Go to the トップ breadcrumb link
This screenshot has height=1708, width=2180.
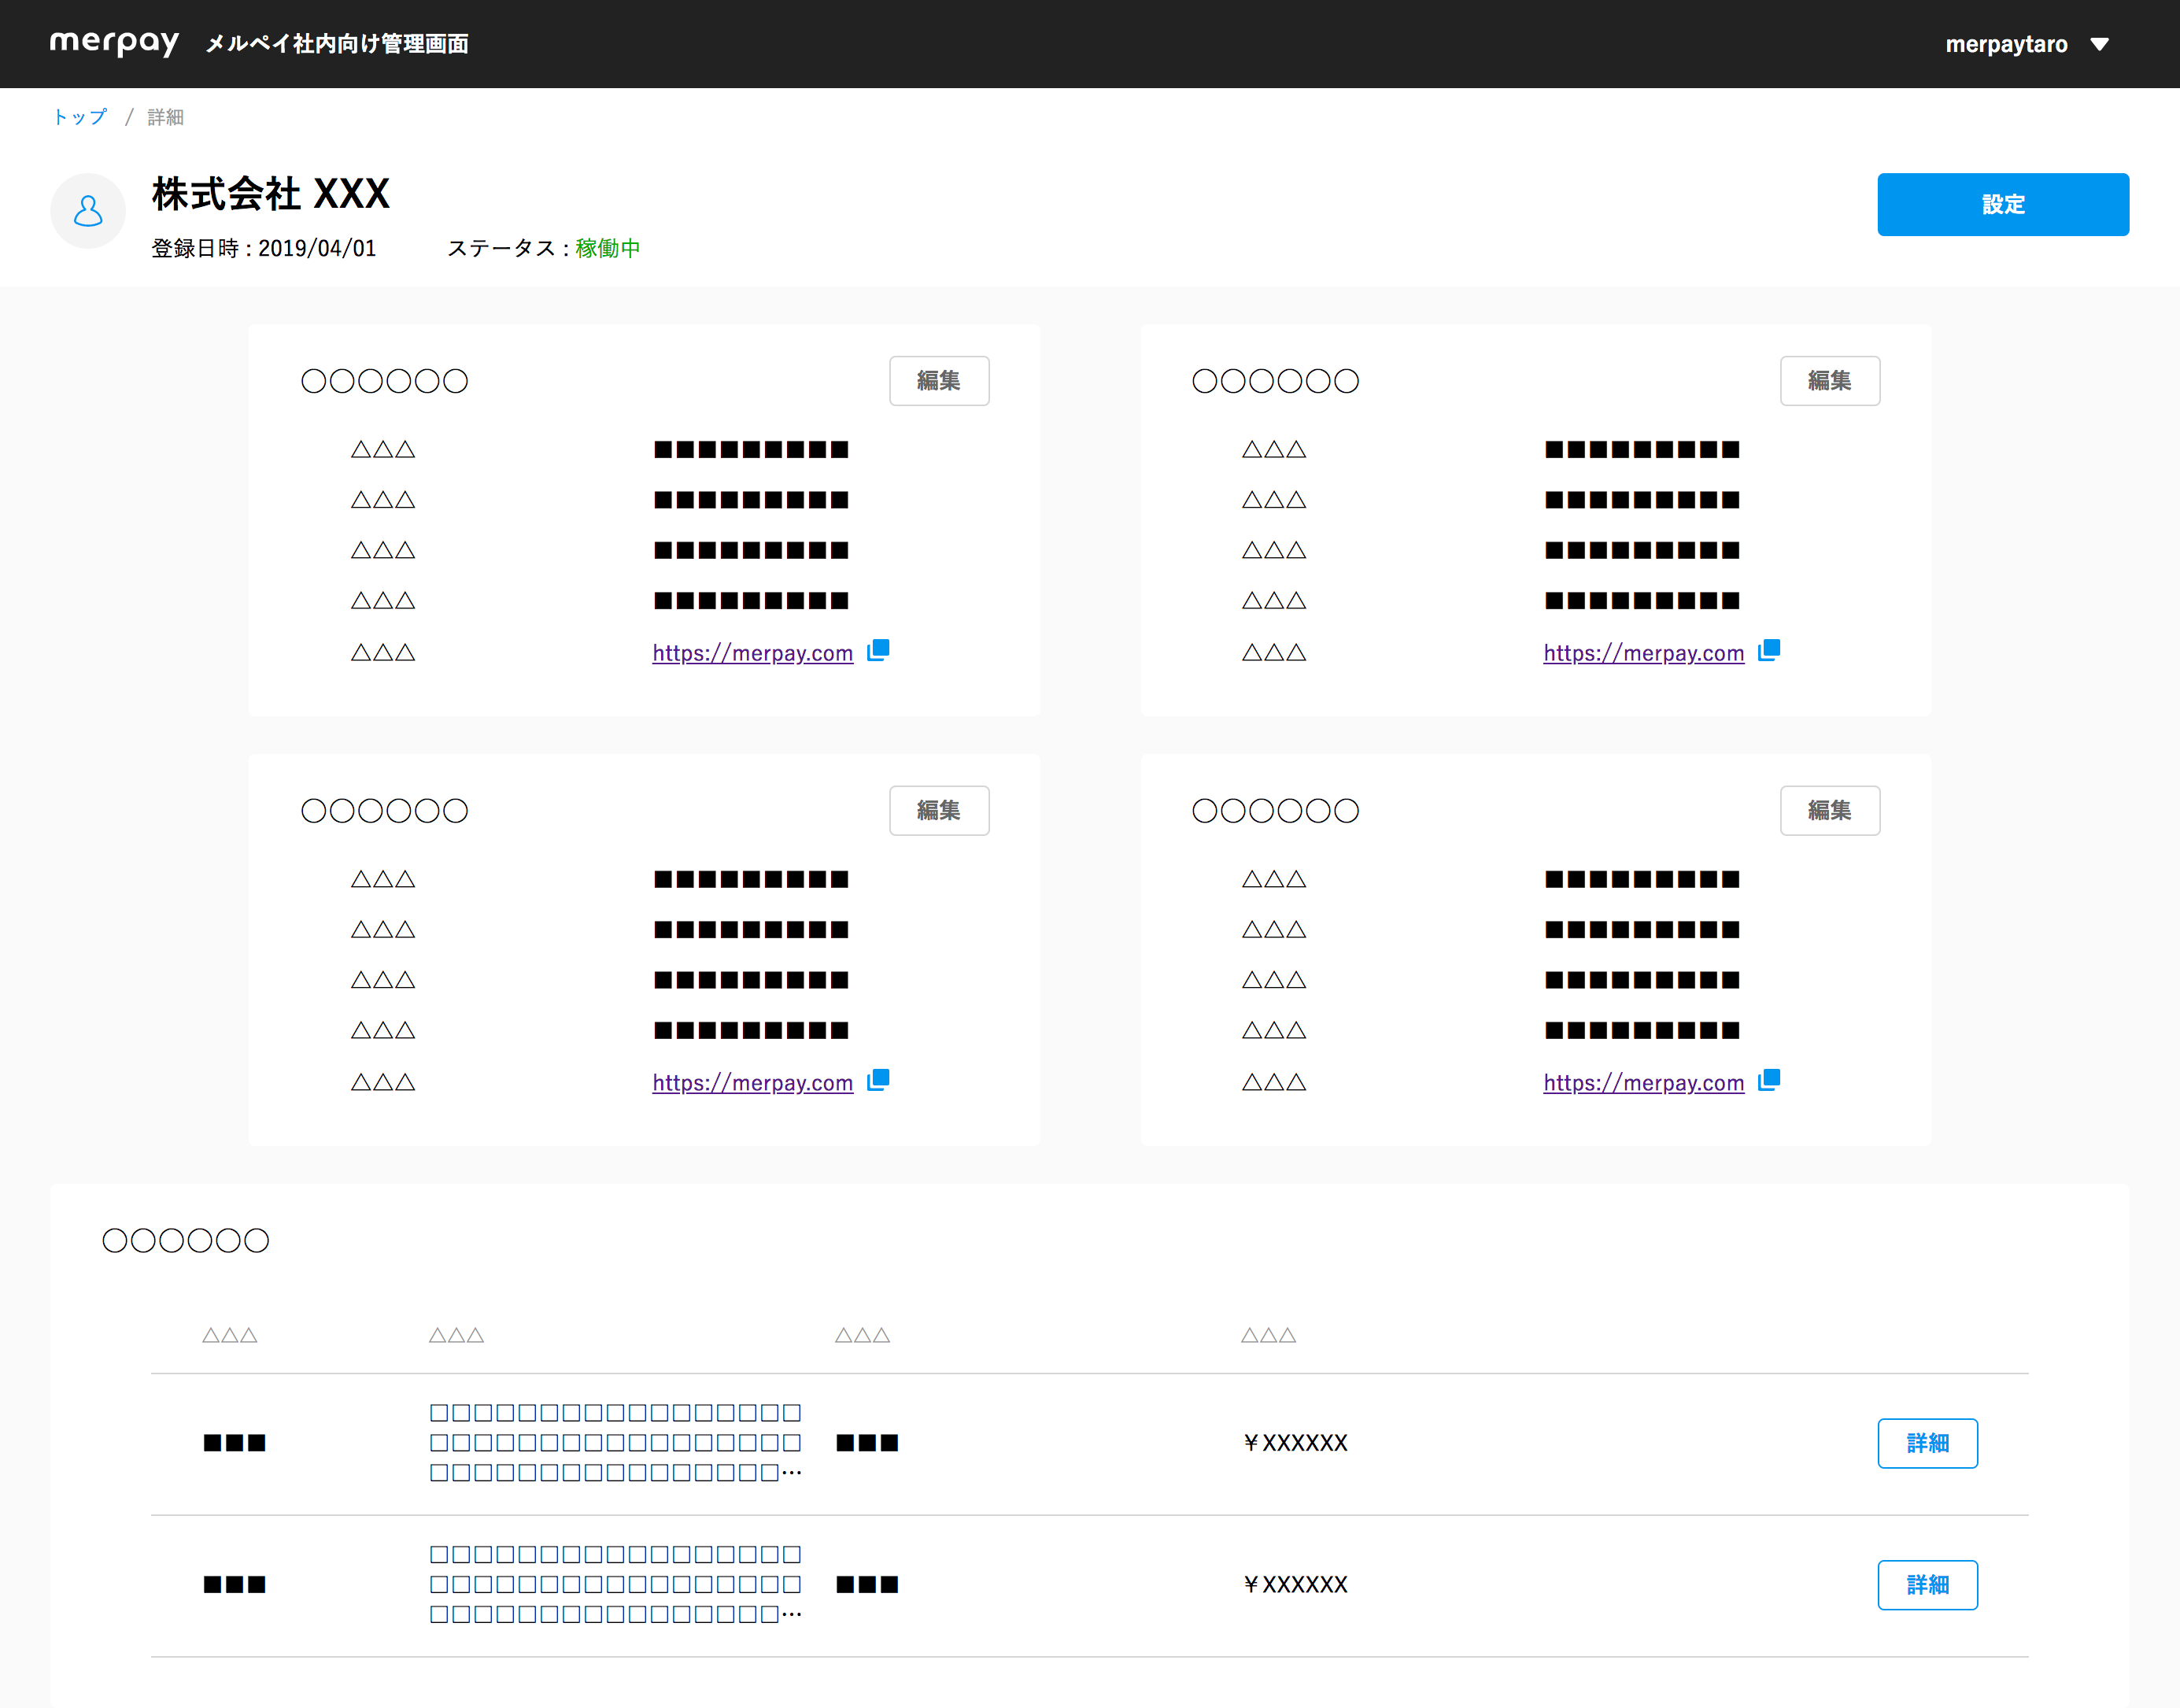click(x=80, y=117)
